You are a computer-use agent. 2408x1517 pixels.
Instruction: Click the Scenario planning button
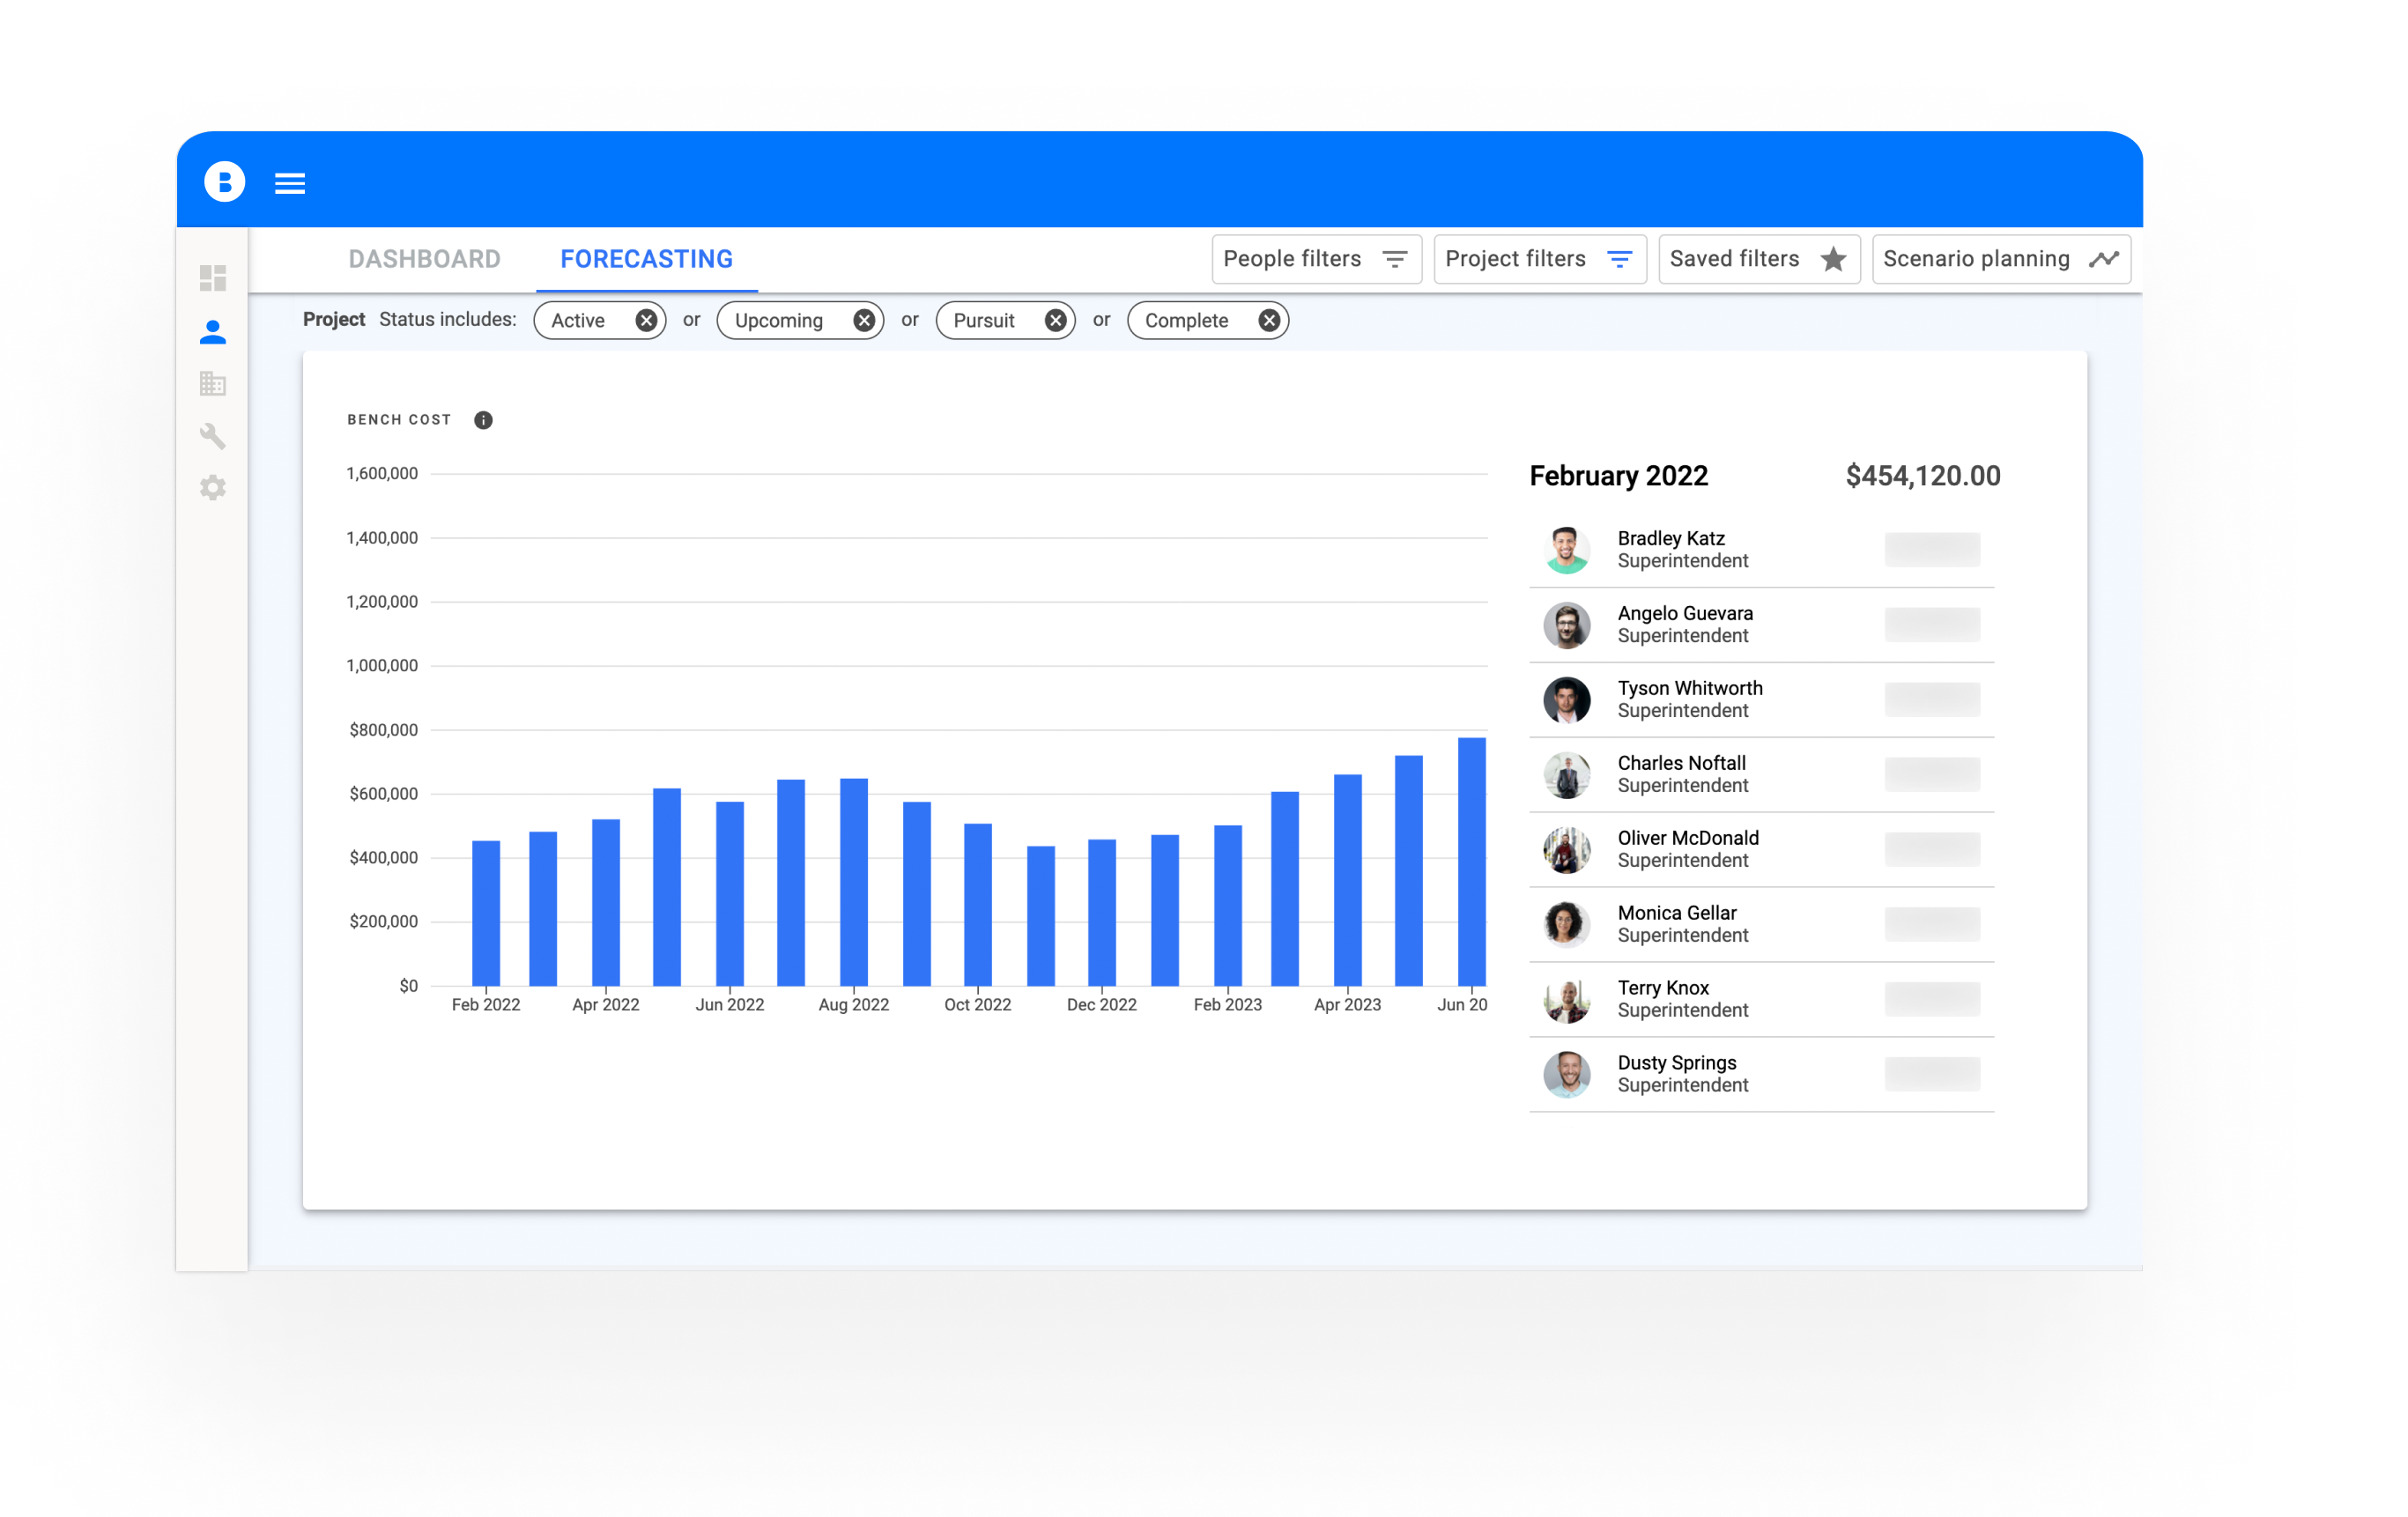point(2000,259)
